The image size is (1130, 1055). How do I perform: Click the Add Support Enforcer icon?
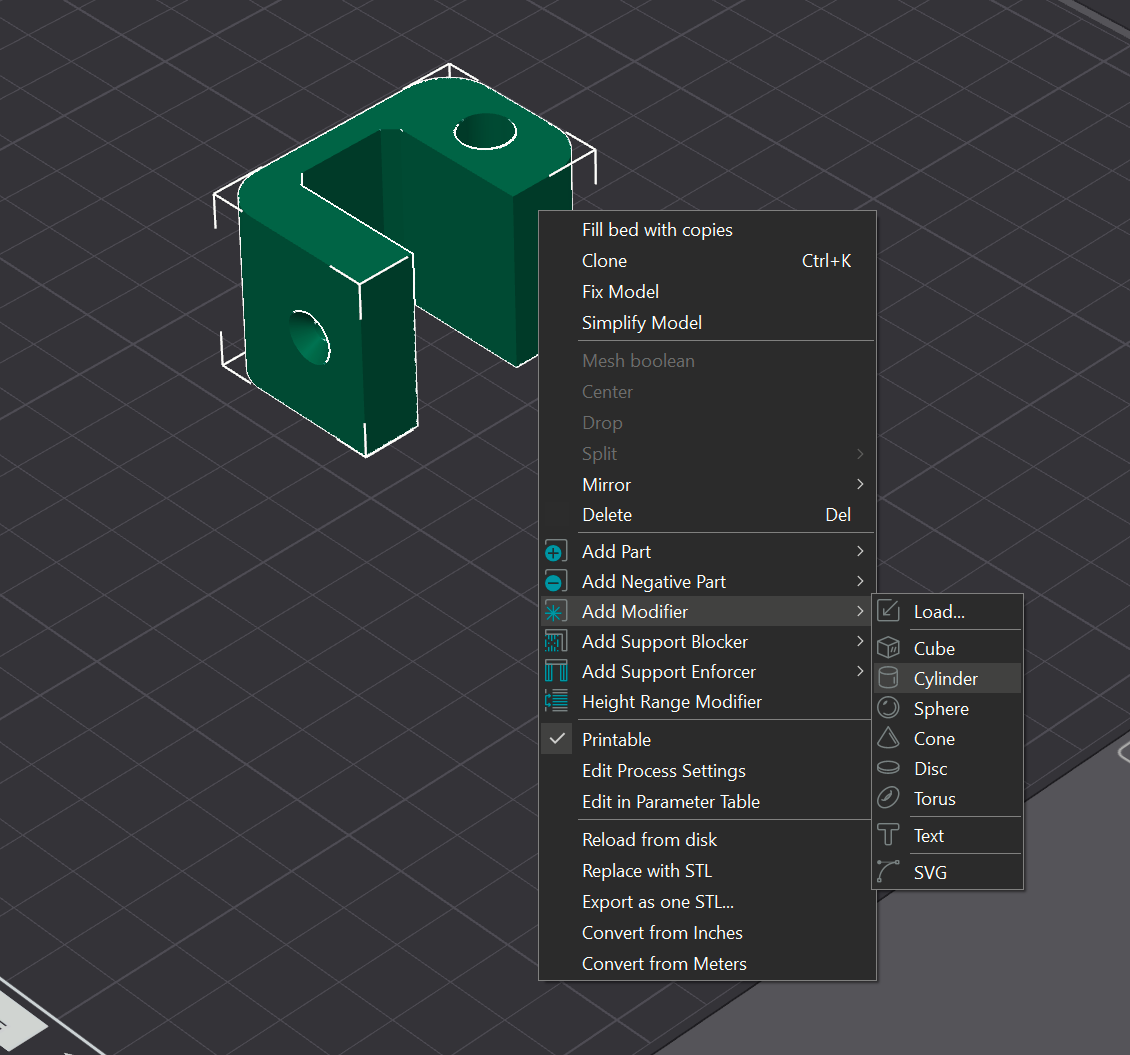[556, 672]
